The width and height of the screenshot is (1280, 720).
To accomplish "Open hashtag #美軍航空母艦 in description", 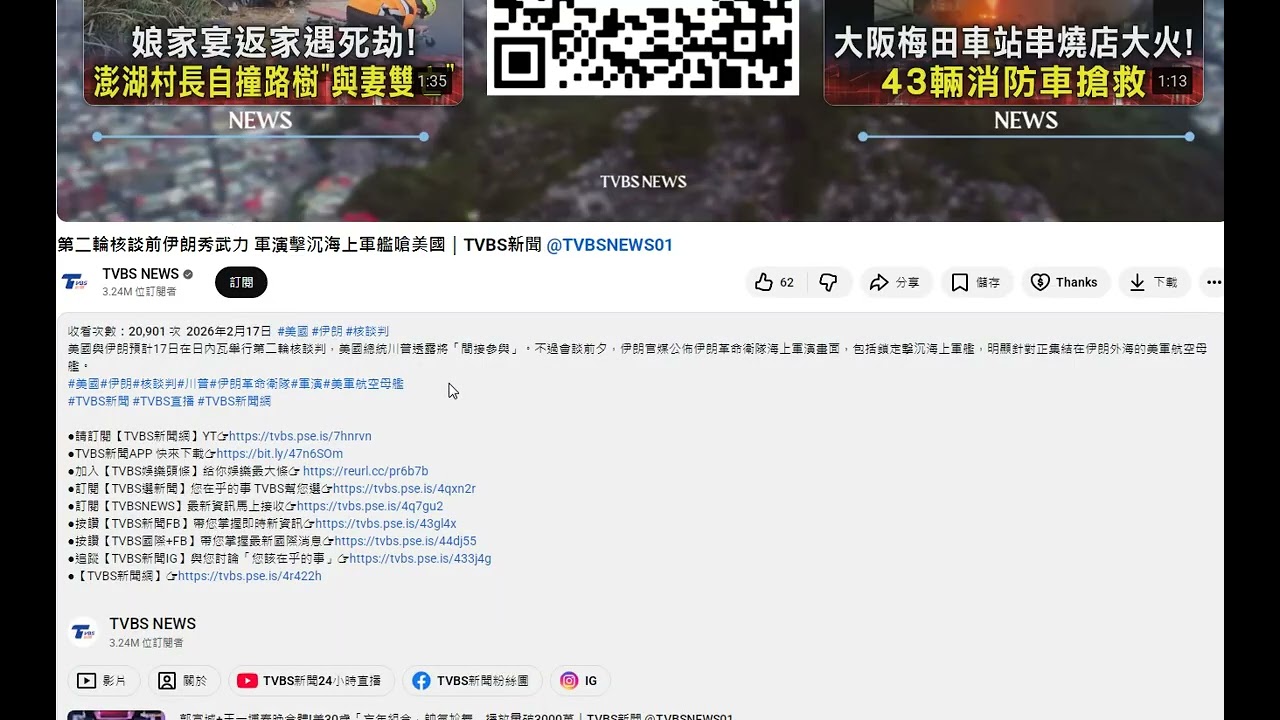I will 363,384.
